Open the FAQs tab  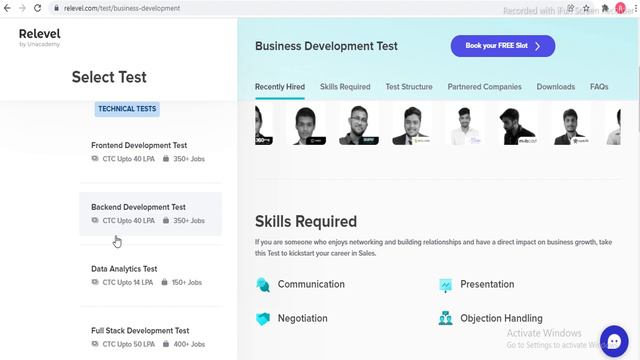(x=599, y=87)
